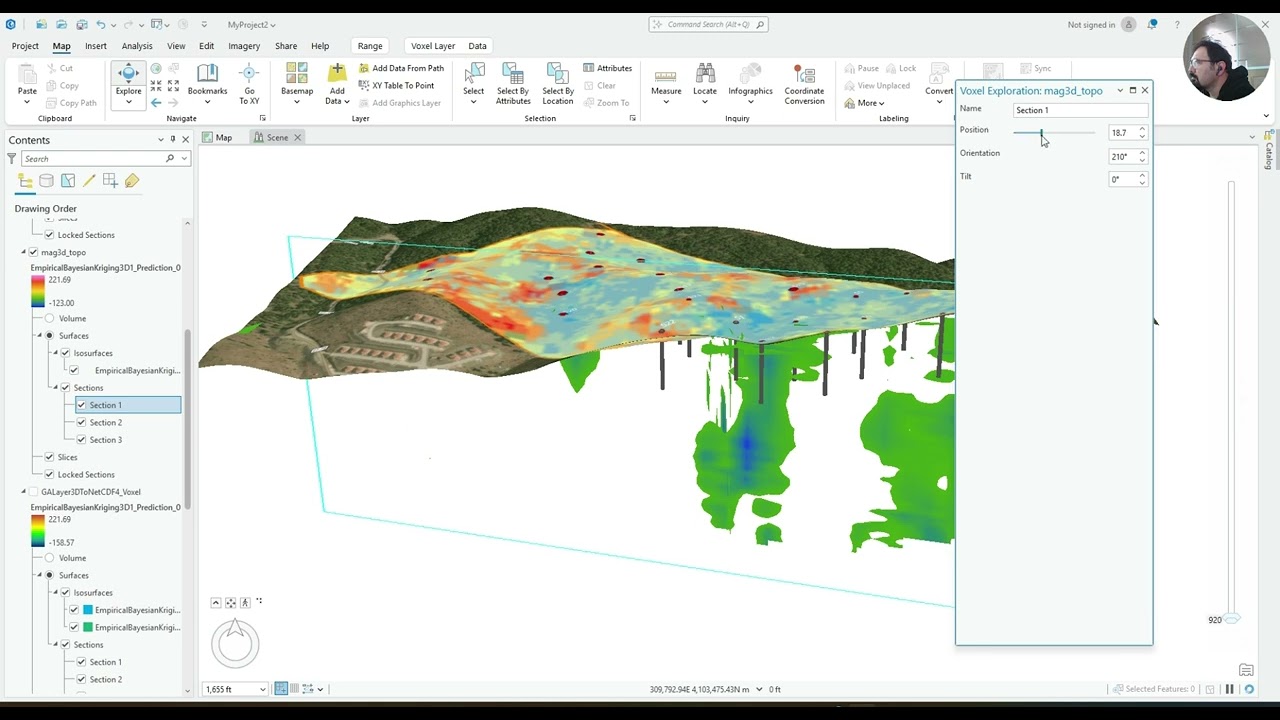
Task: Open the Attributes pane
Action: click(607, 68)
